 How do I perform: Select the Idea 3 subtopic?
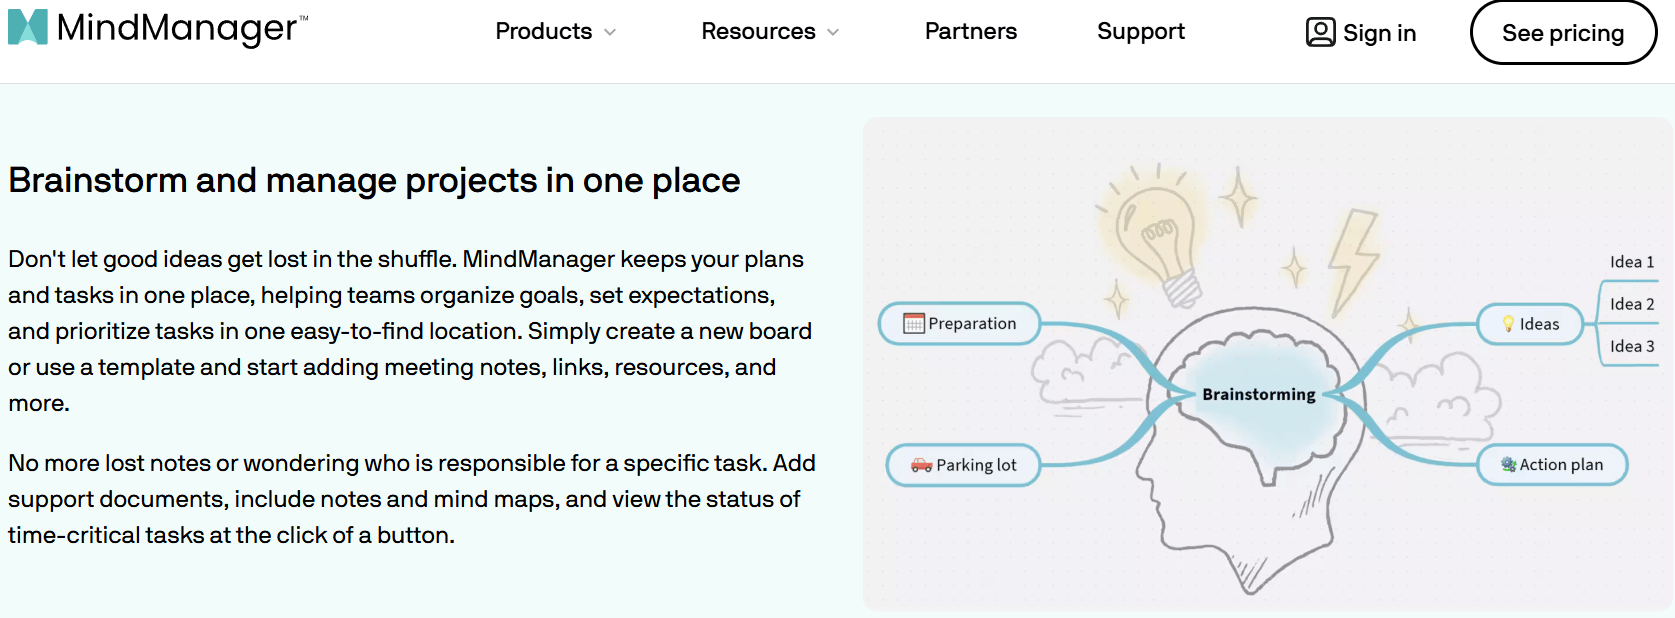(1632, 346)
